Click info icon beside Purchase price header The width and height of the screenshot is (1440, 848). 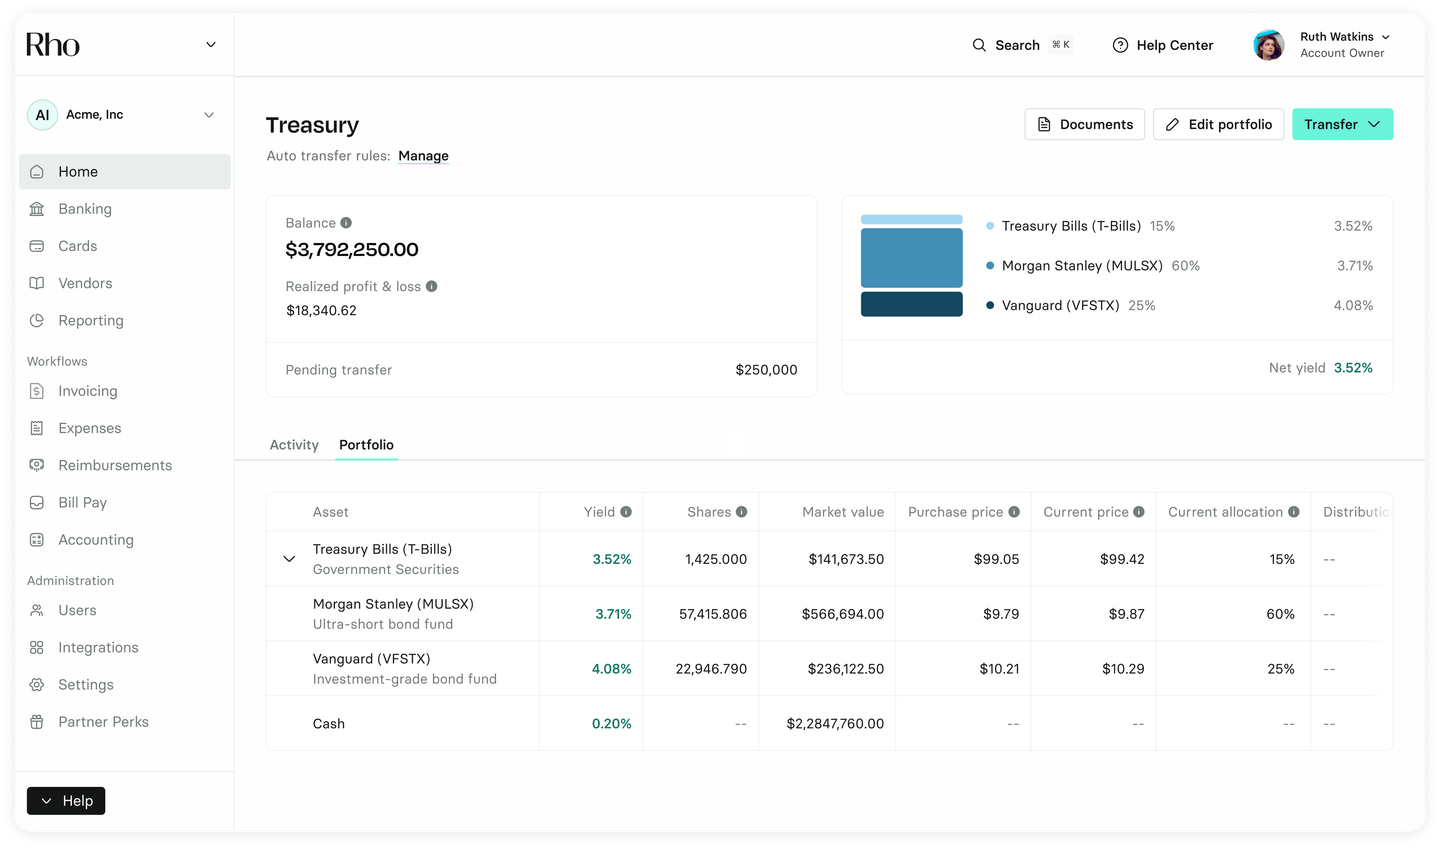pyautogui.click(x=1014, y=512)
